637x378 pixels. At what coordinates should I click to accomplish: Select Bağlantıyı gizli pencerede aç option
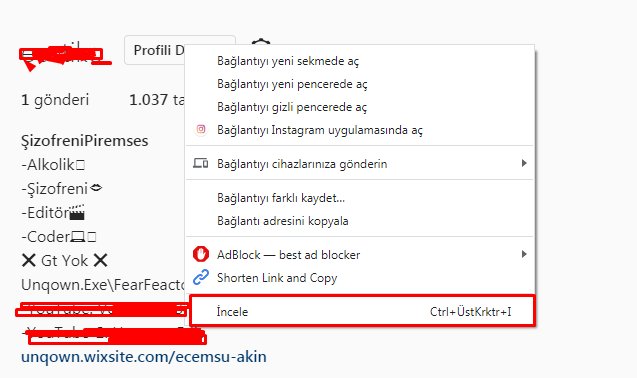pyautogui.click(x=360, y=107)
